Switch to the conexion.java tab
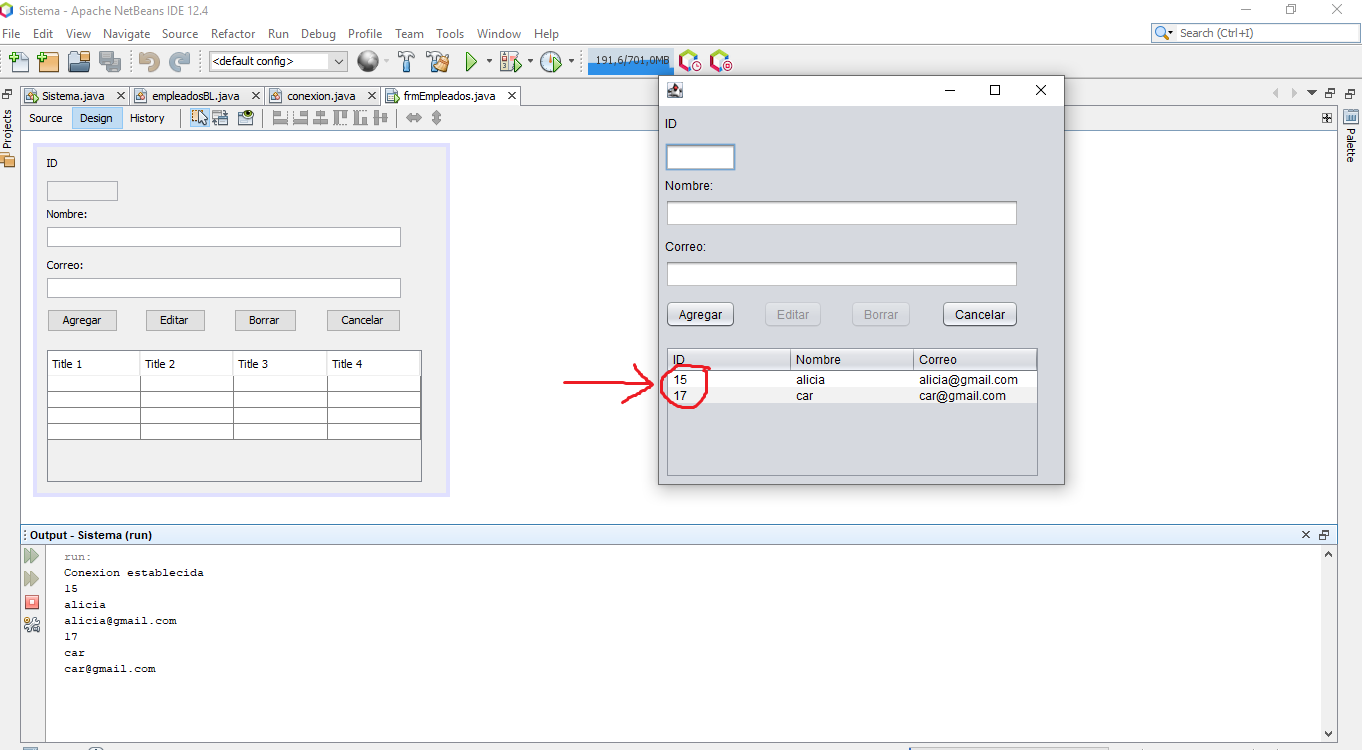The height and width of the screenshot is (750, 1362). point(320,96)
